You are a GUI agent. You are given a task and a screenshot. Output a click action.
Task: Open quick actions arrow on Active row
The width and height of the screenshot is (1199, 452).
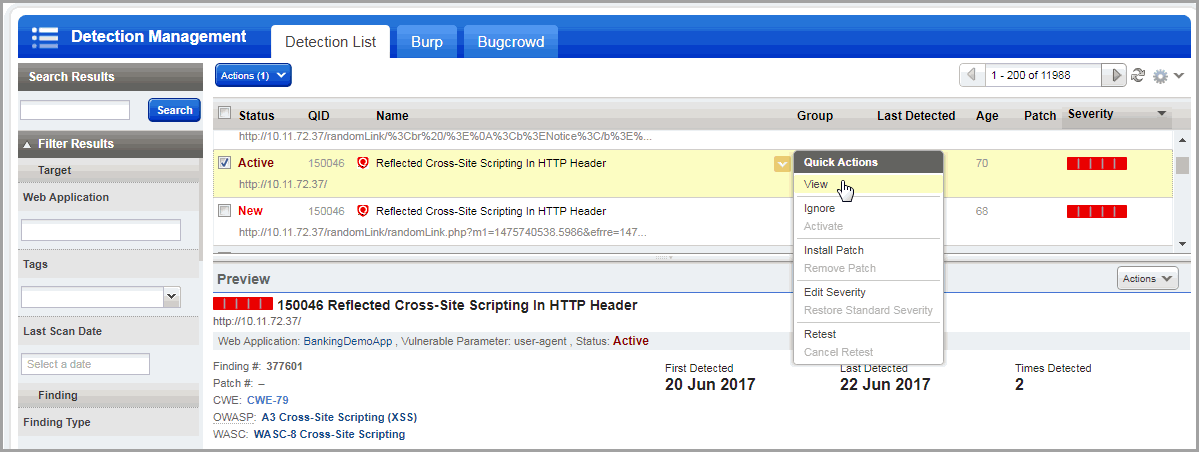point(781,164)
